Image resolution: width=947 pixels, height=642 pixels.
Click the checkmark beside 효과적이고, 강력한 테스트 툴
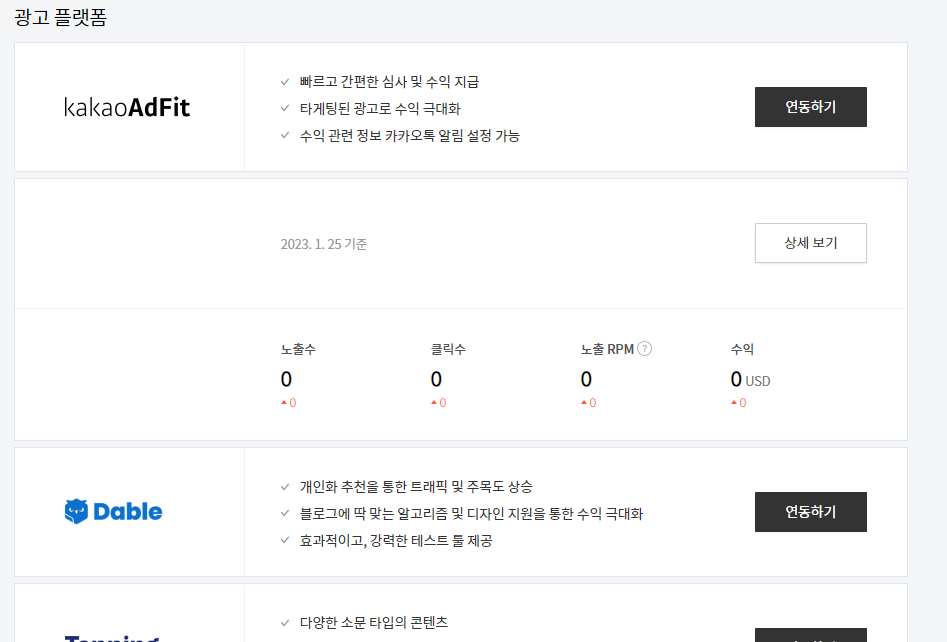(x=285, y=540)
